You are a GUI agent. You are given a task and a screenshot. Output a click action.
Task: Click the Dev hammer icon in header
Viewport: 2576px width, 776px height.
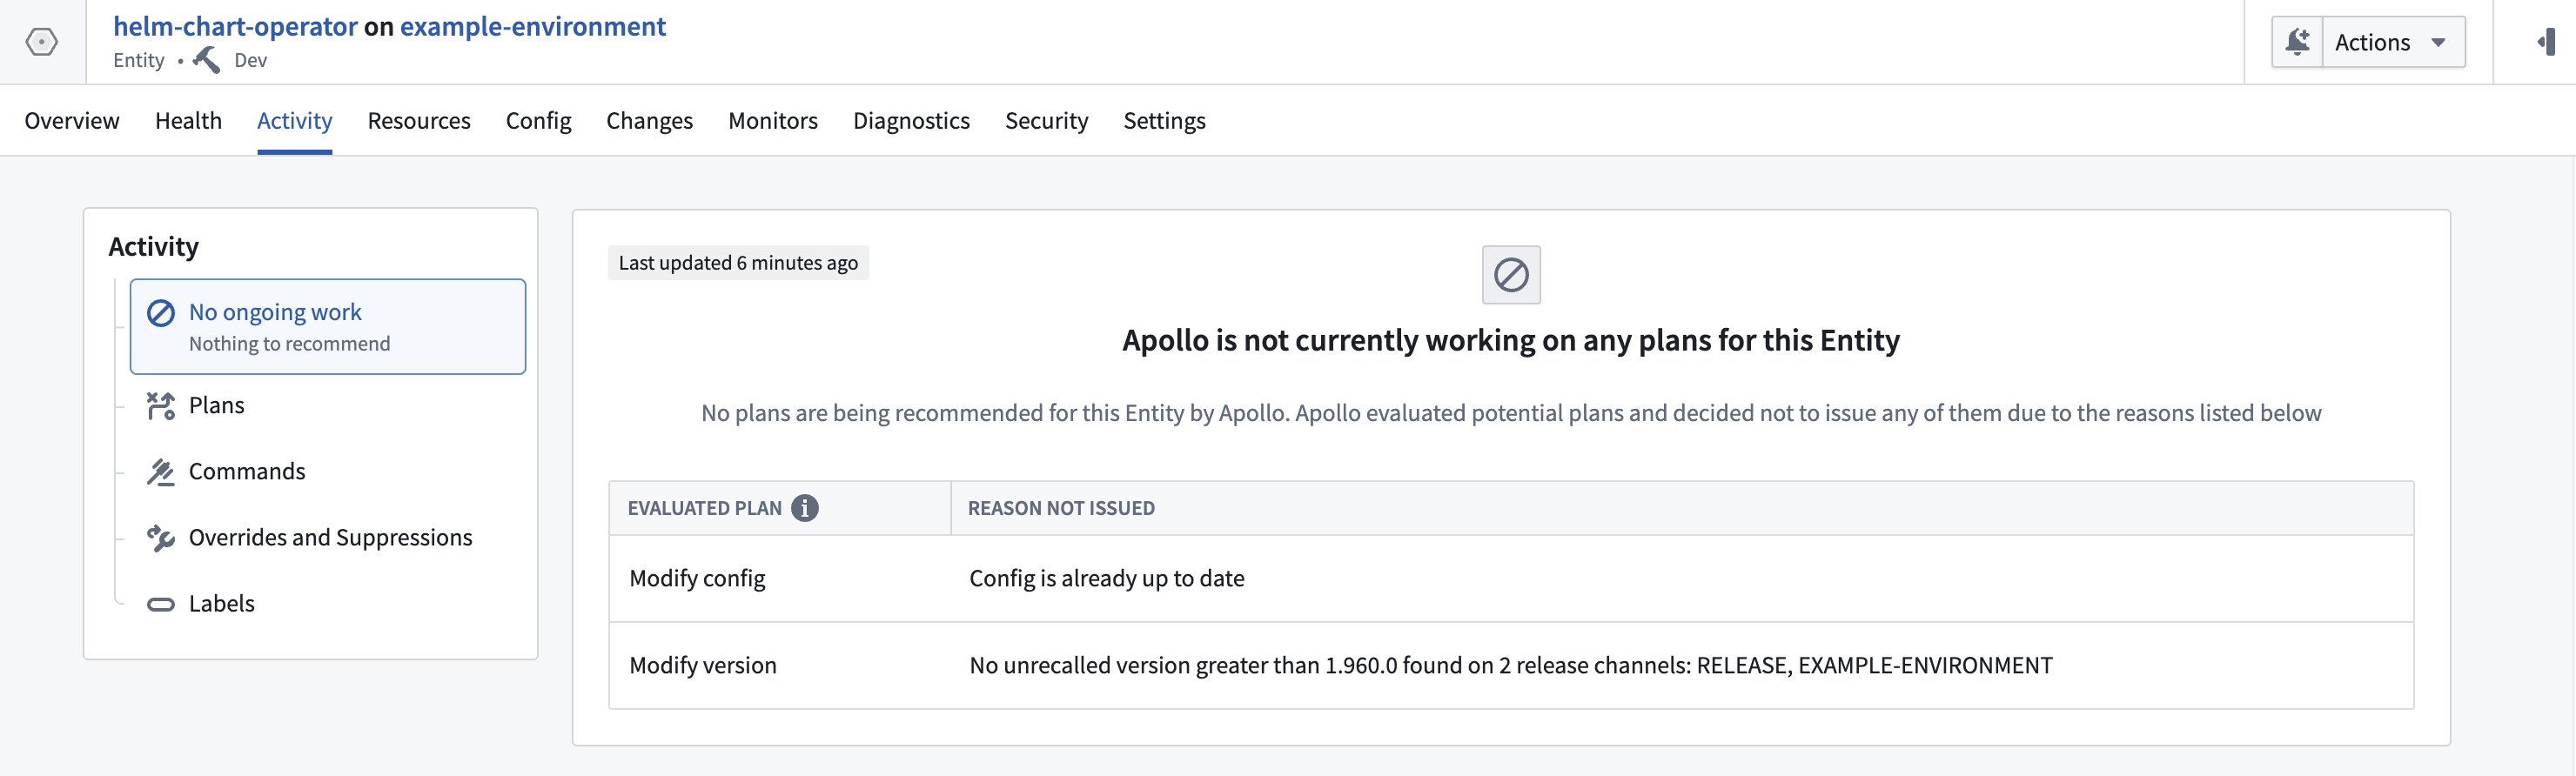point(206,60)
